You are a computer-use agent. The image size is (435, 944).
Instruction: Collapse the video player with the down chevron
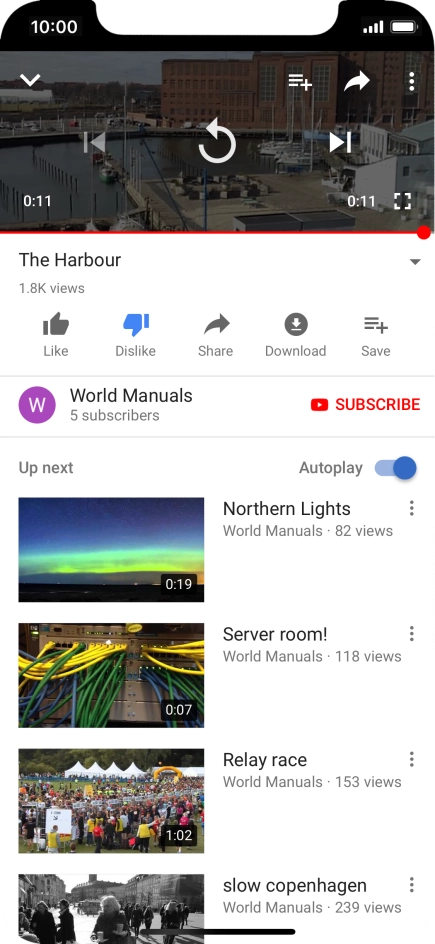click(30, 79)
